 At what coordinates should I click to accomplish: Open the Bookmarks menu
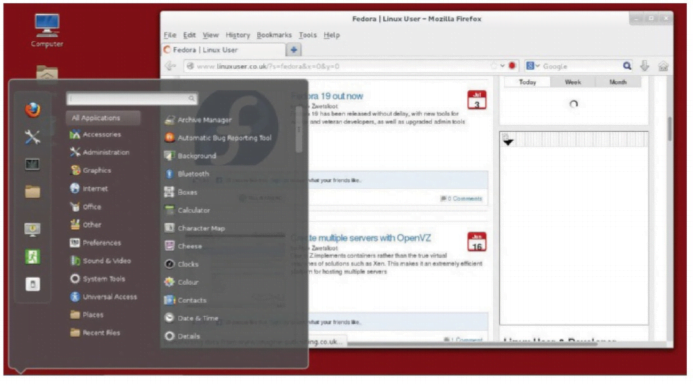tap(274, 35)
